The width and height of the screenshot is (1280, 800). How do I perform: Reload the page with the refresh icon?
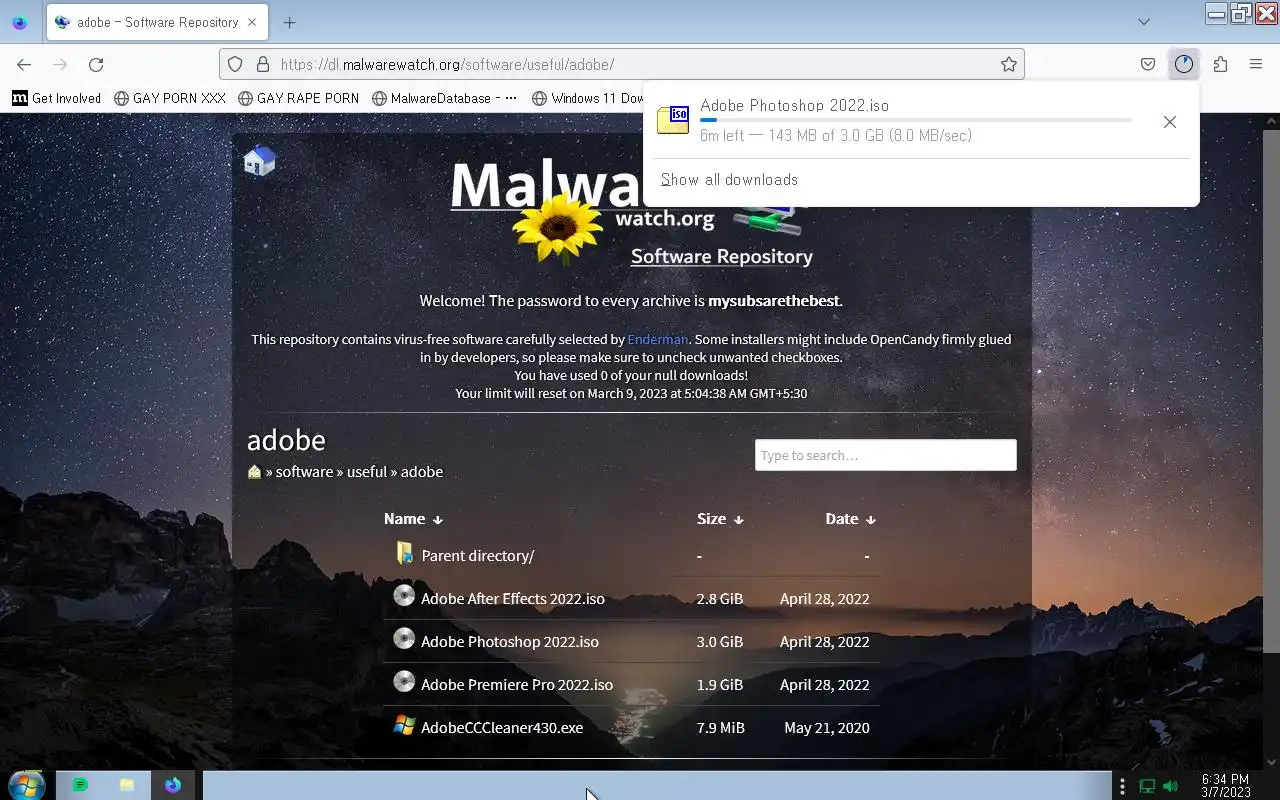(x=96, y=64)
